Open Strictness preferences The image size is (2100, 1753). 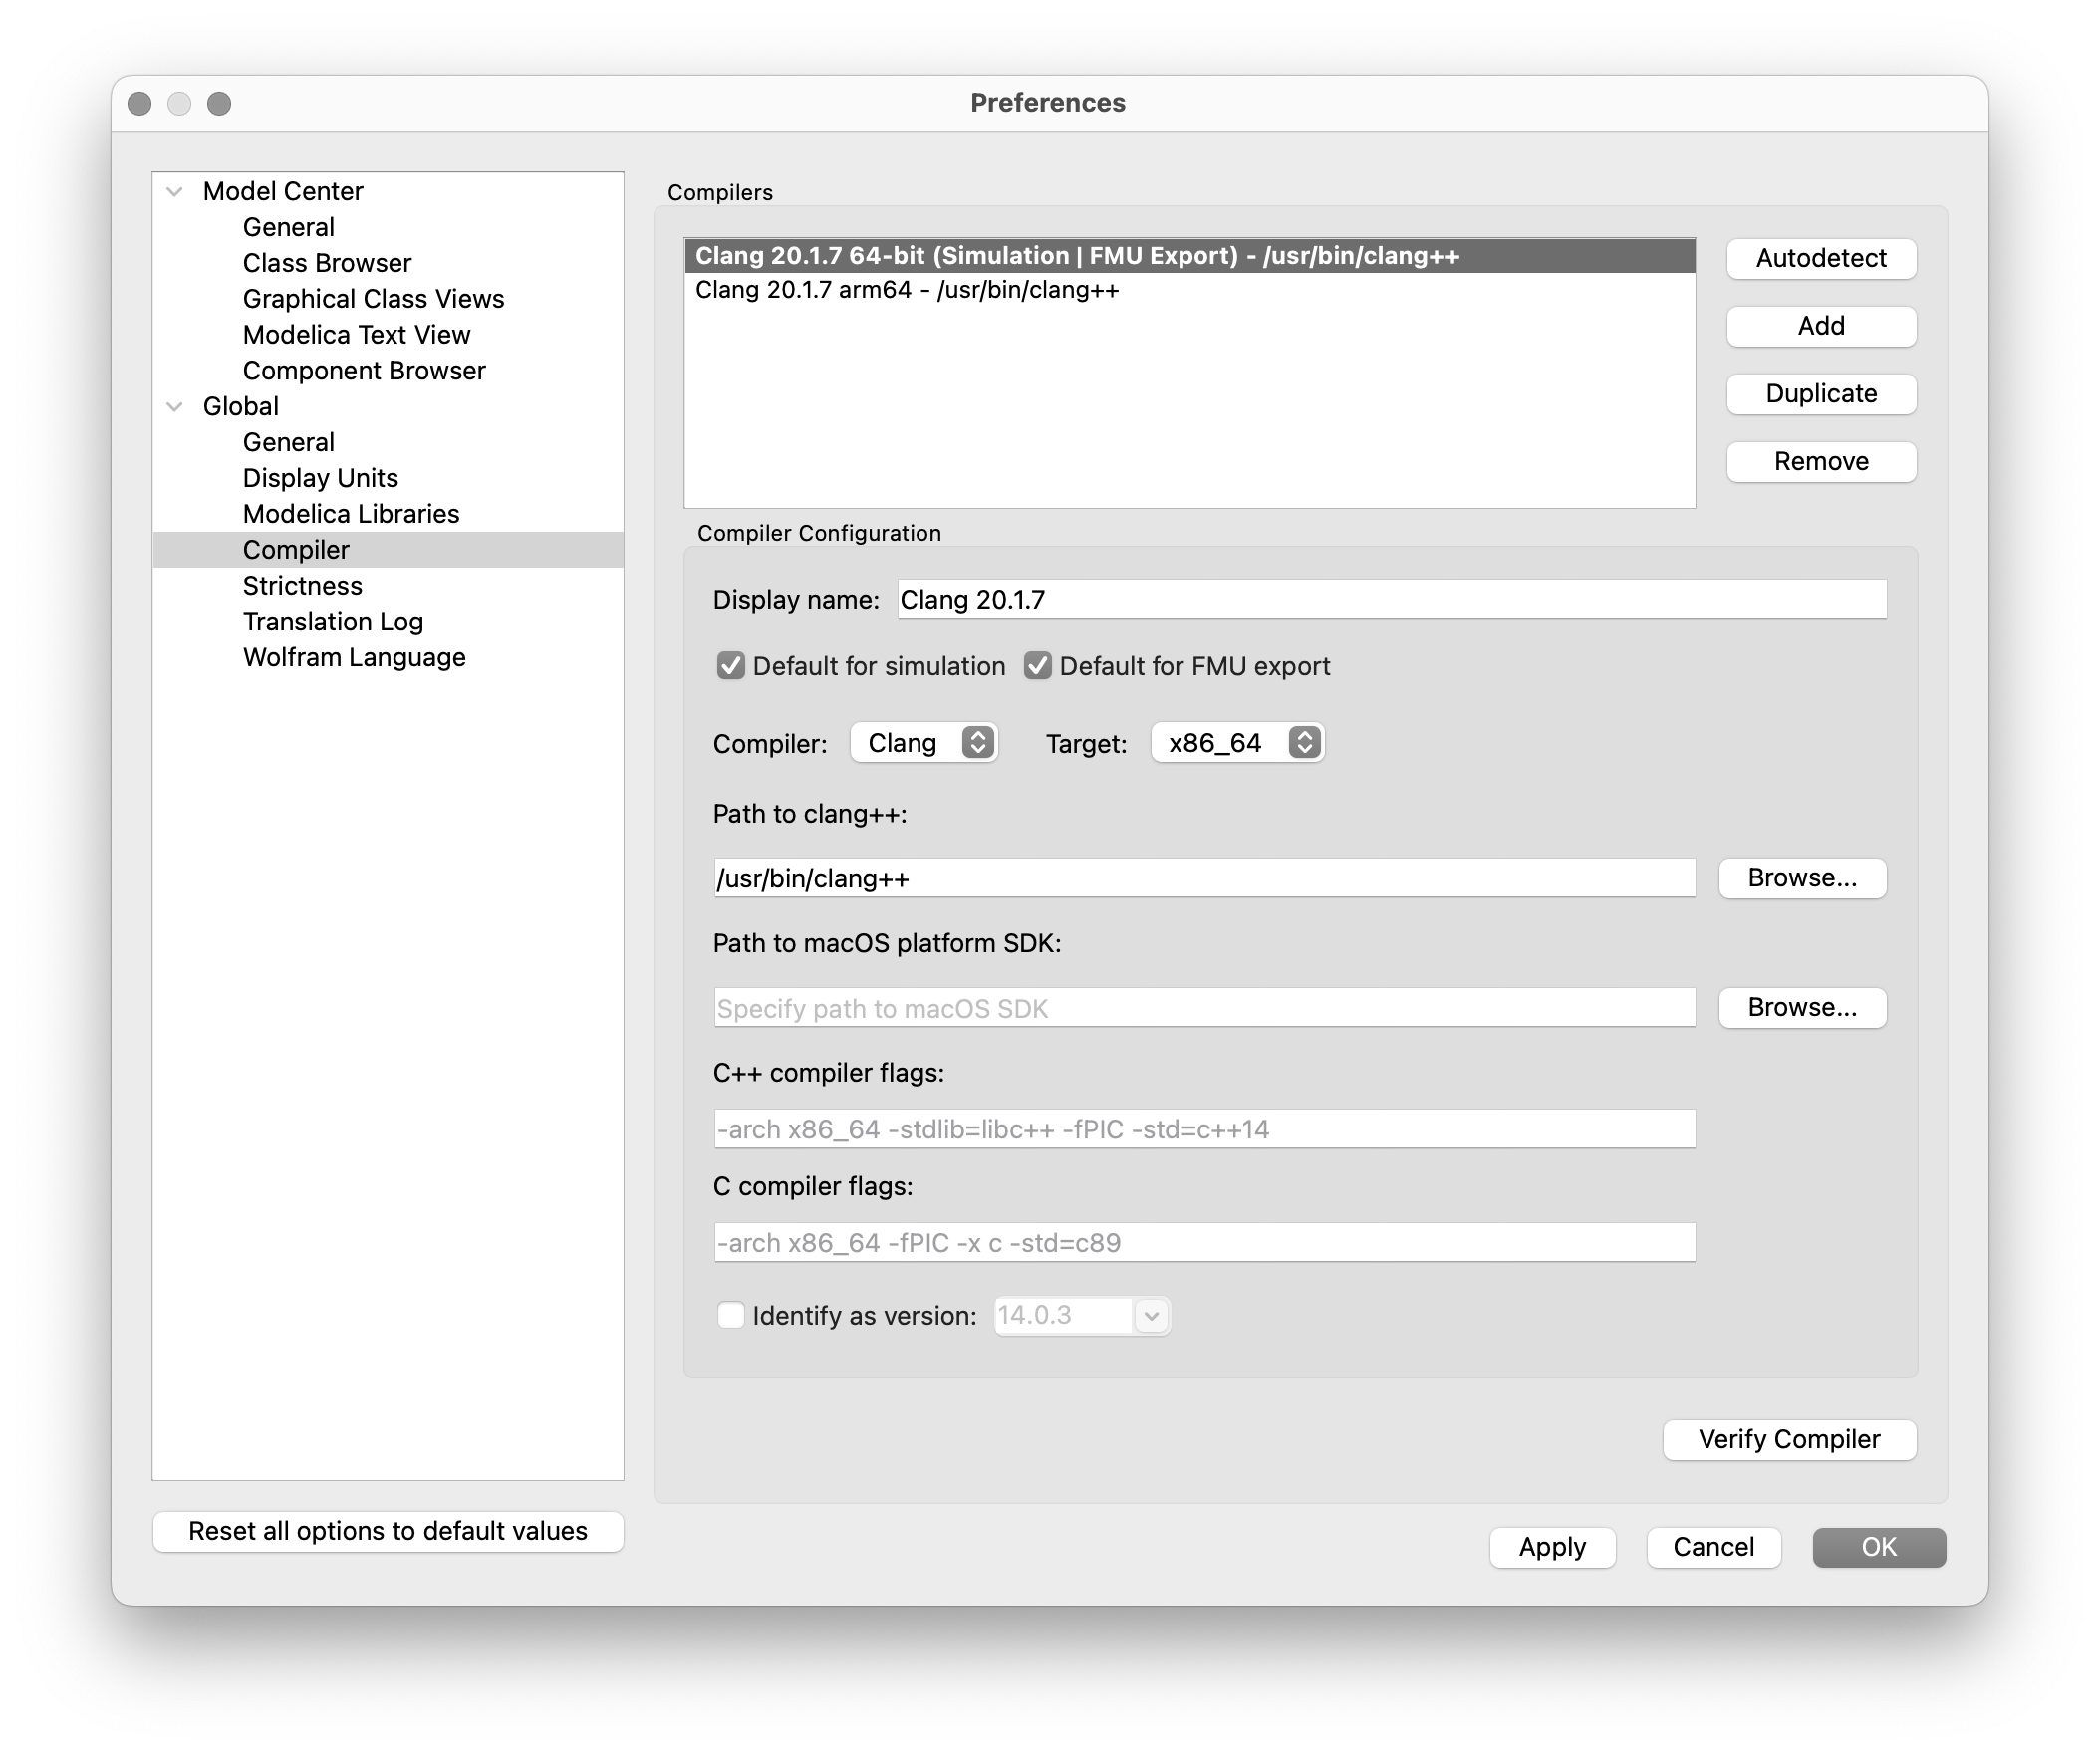(x=302, y=586)
